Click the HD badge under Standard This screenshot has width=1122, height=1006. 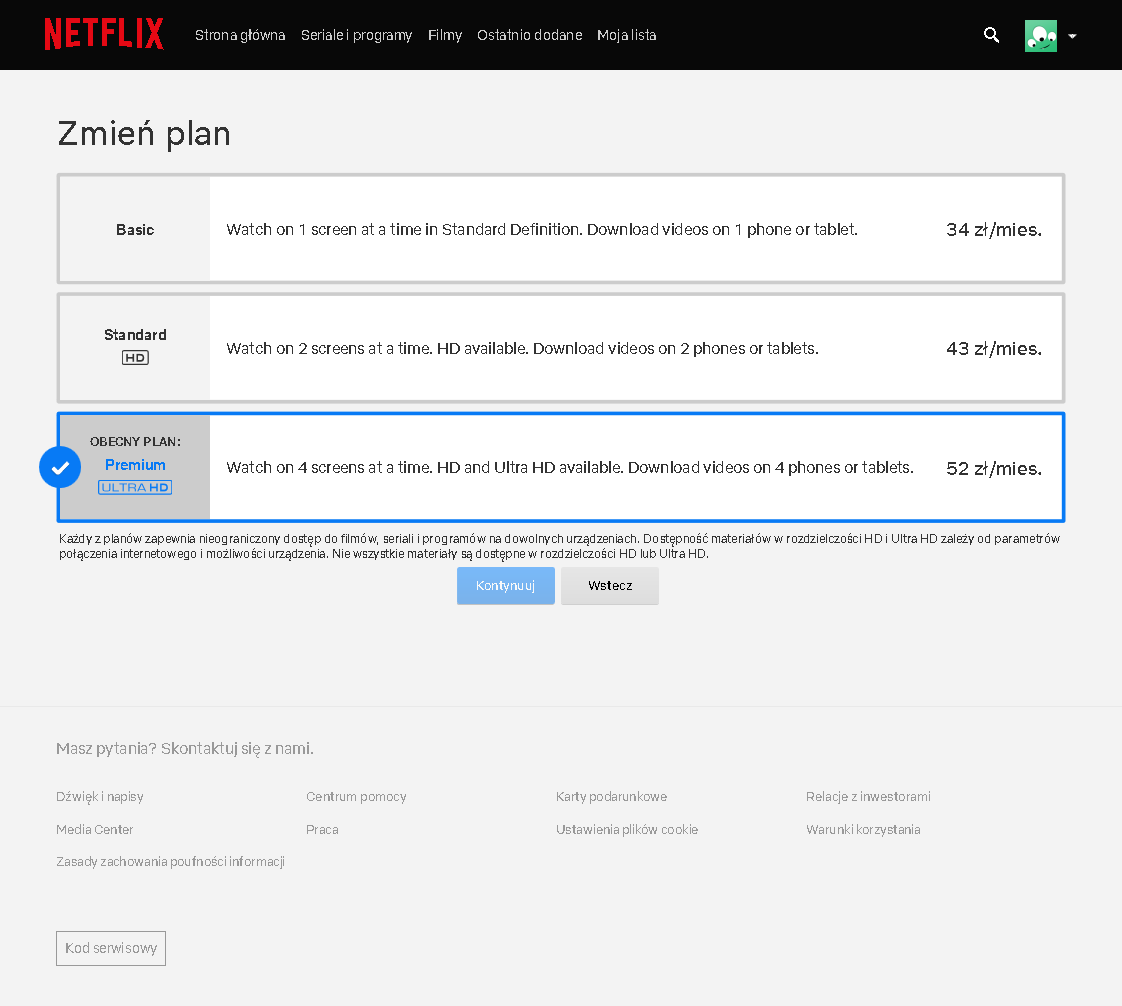click(x=135, y=357)
